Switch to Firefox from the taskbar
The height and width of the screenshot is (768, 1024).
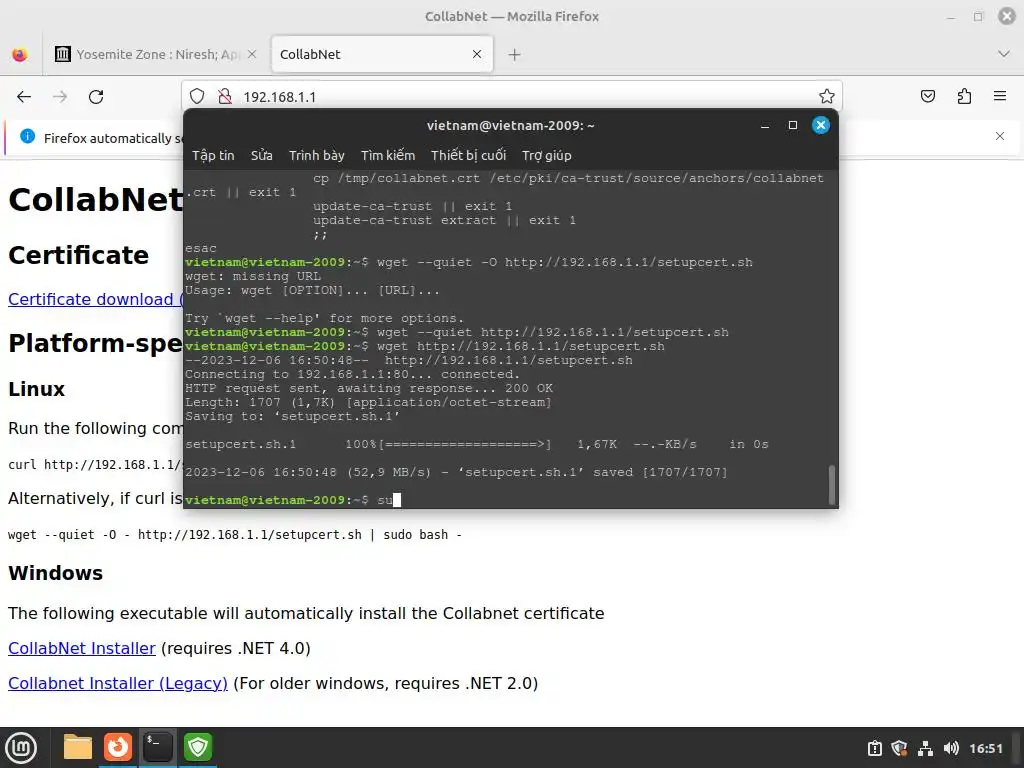coord(118,747)
